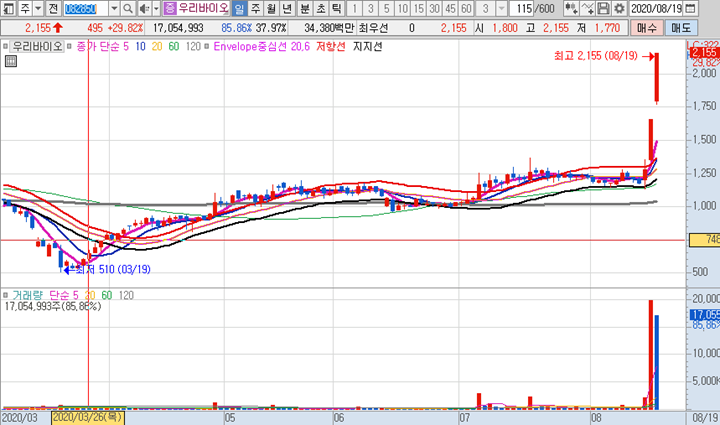
Task: Click the add candlestick chart icon
Action: point(571,8)
